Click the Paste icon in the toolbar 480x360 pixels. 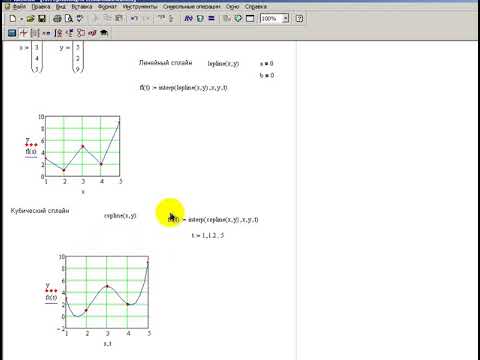point(119,19)
